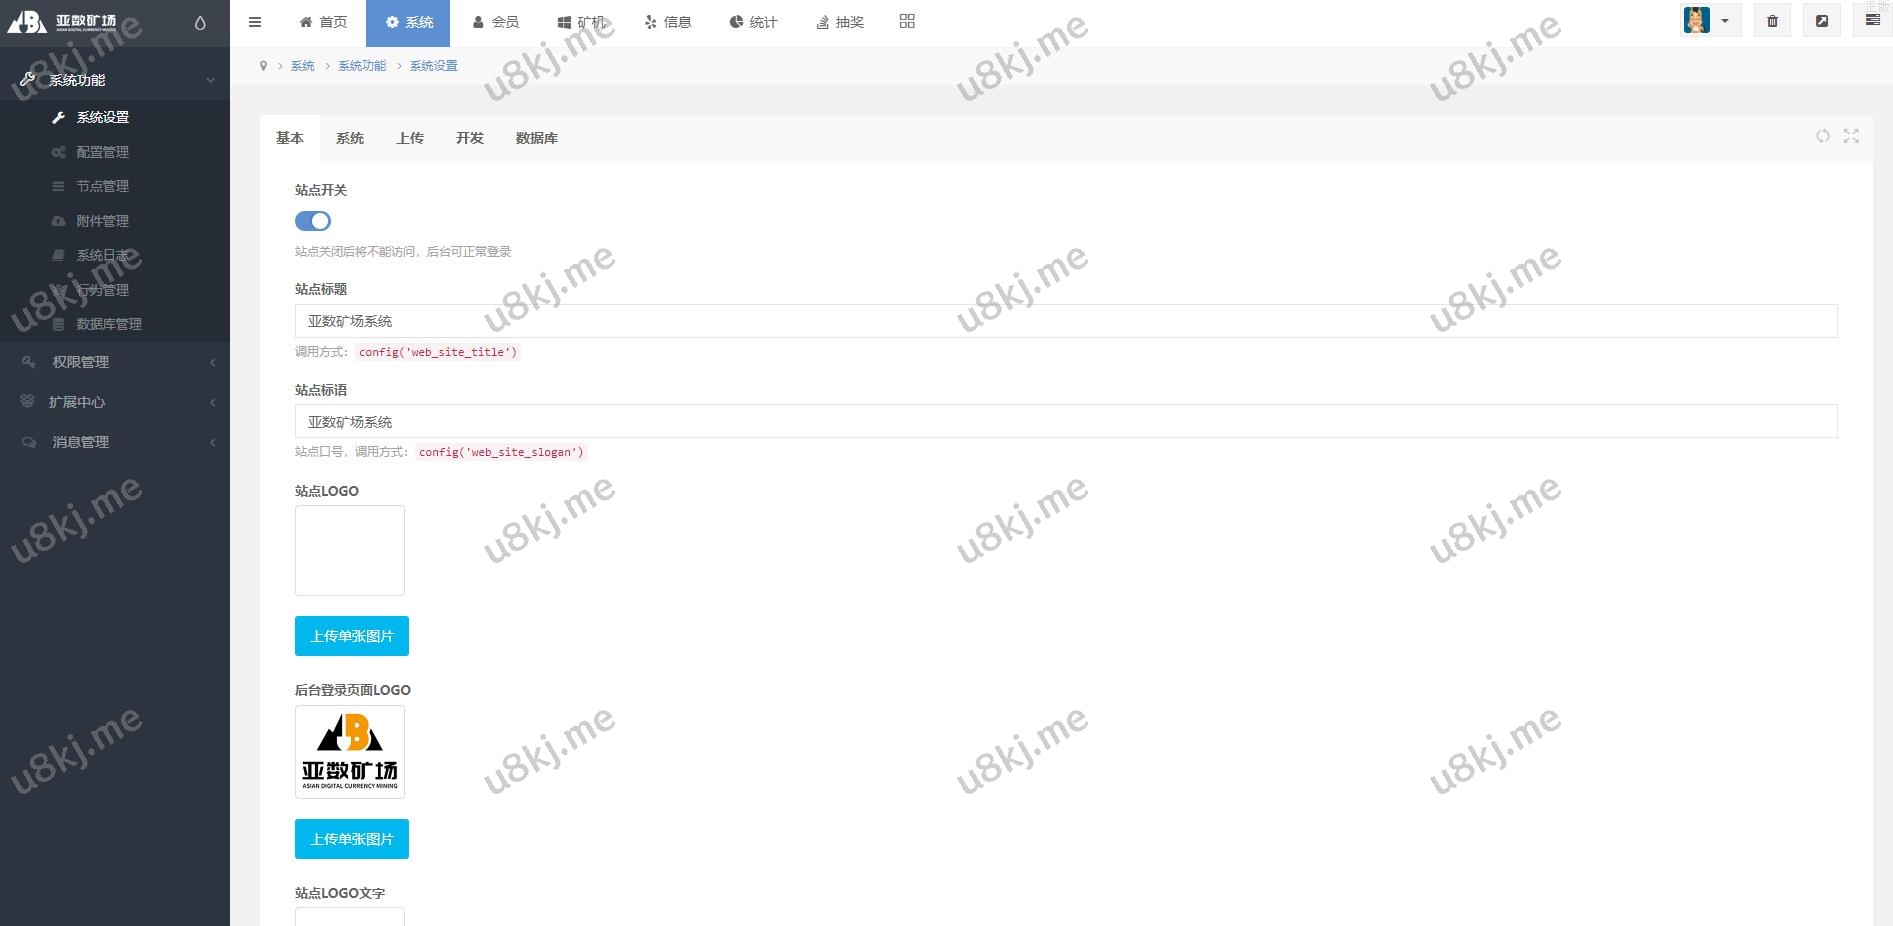This screenshot has width=1893, height=926.
Task: Click 上传单张图片 button under 站点LOGO
Action: click(352, 636)
